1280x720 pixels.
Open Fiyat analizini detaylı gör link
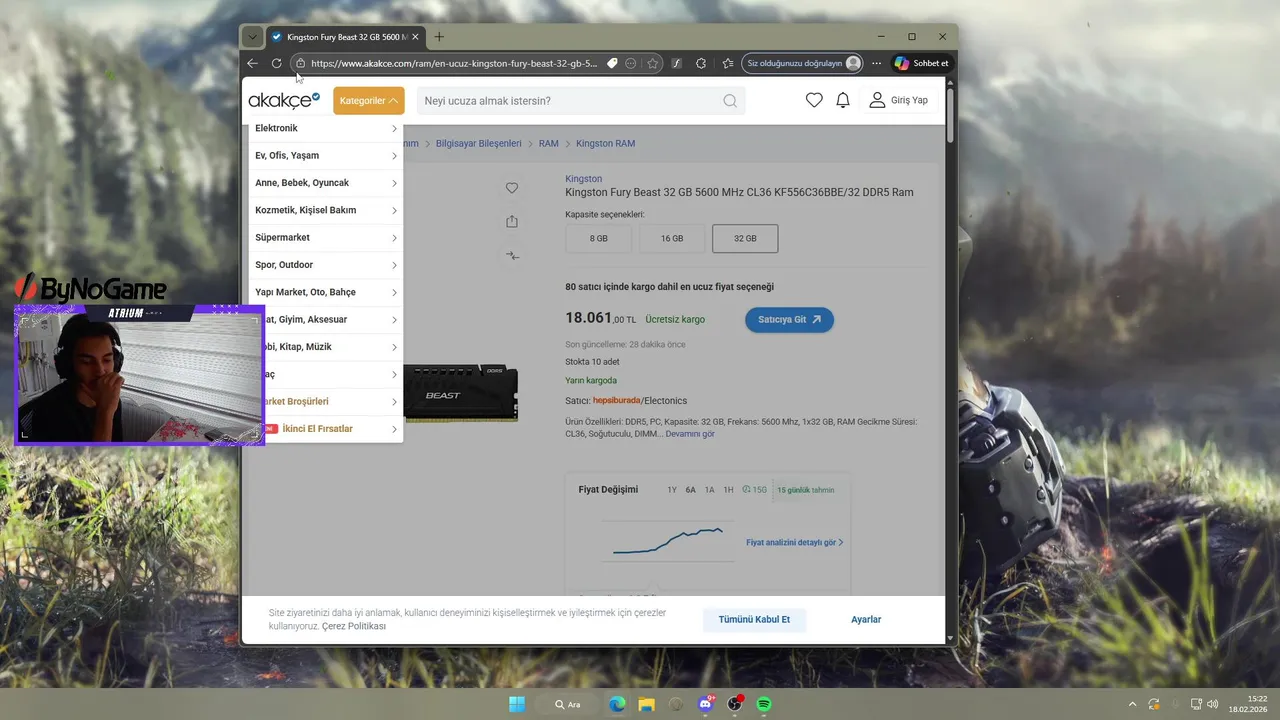(x=794, y=542)
